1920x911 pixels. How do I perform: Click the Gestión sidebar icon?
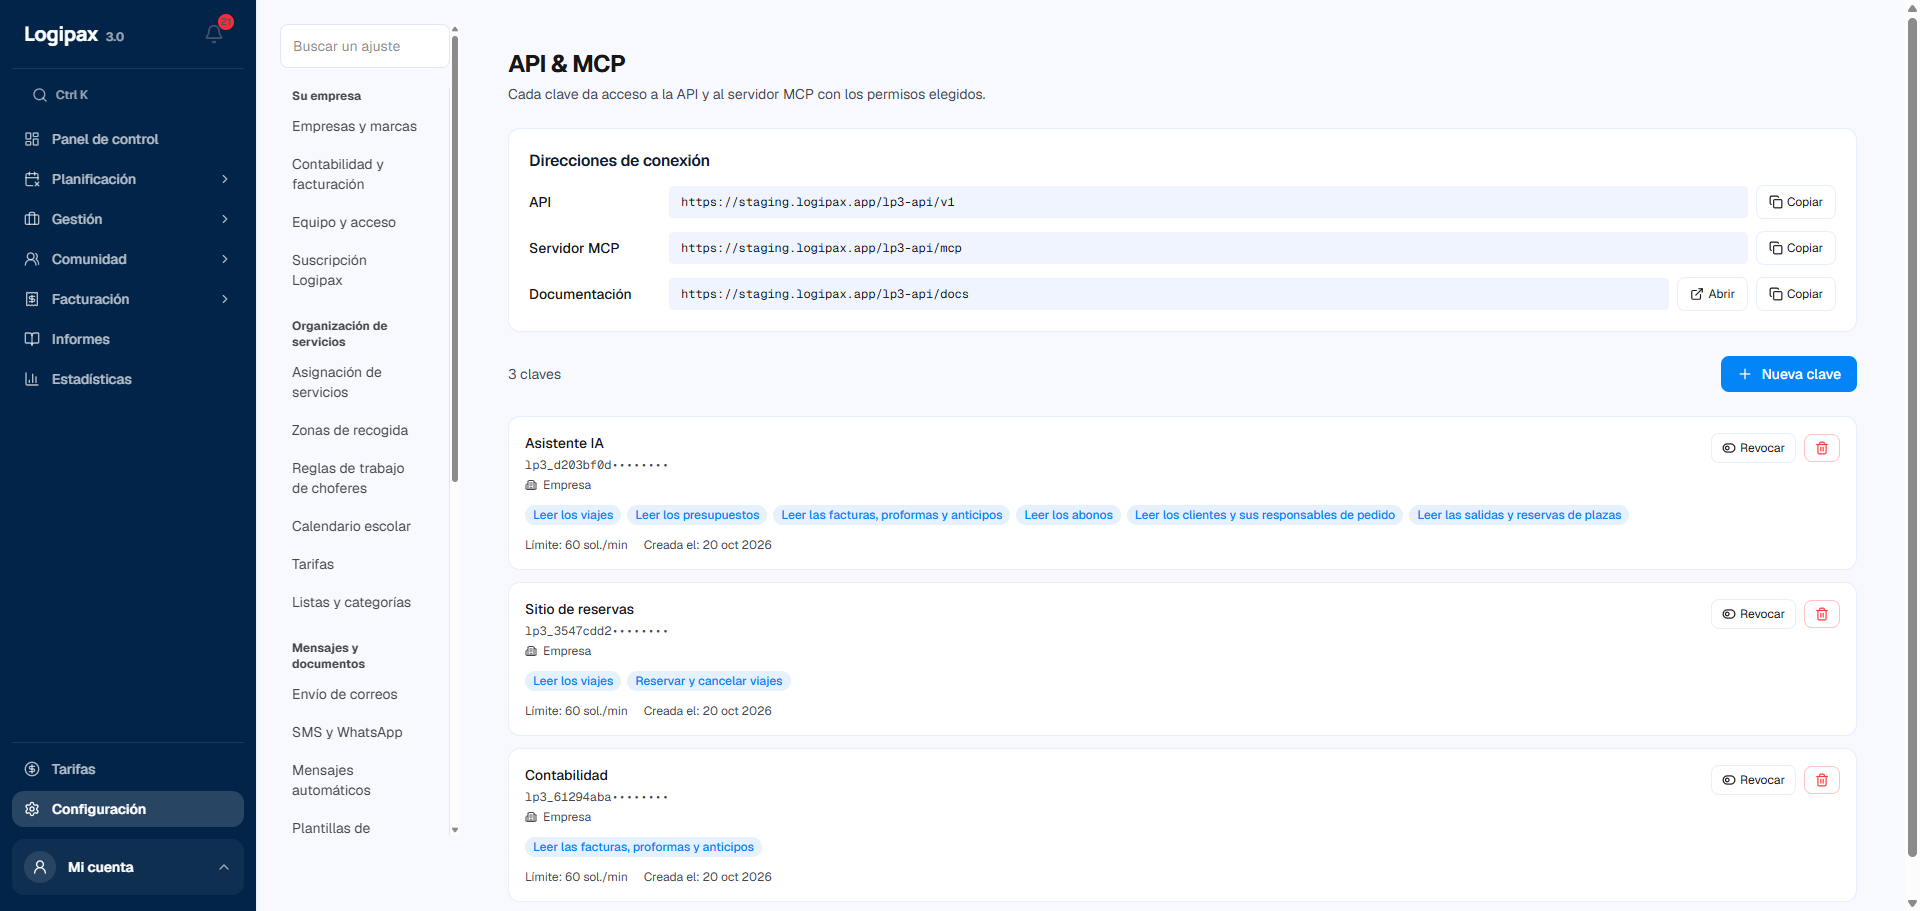point(32,219)
